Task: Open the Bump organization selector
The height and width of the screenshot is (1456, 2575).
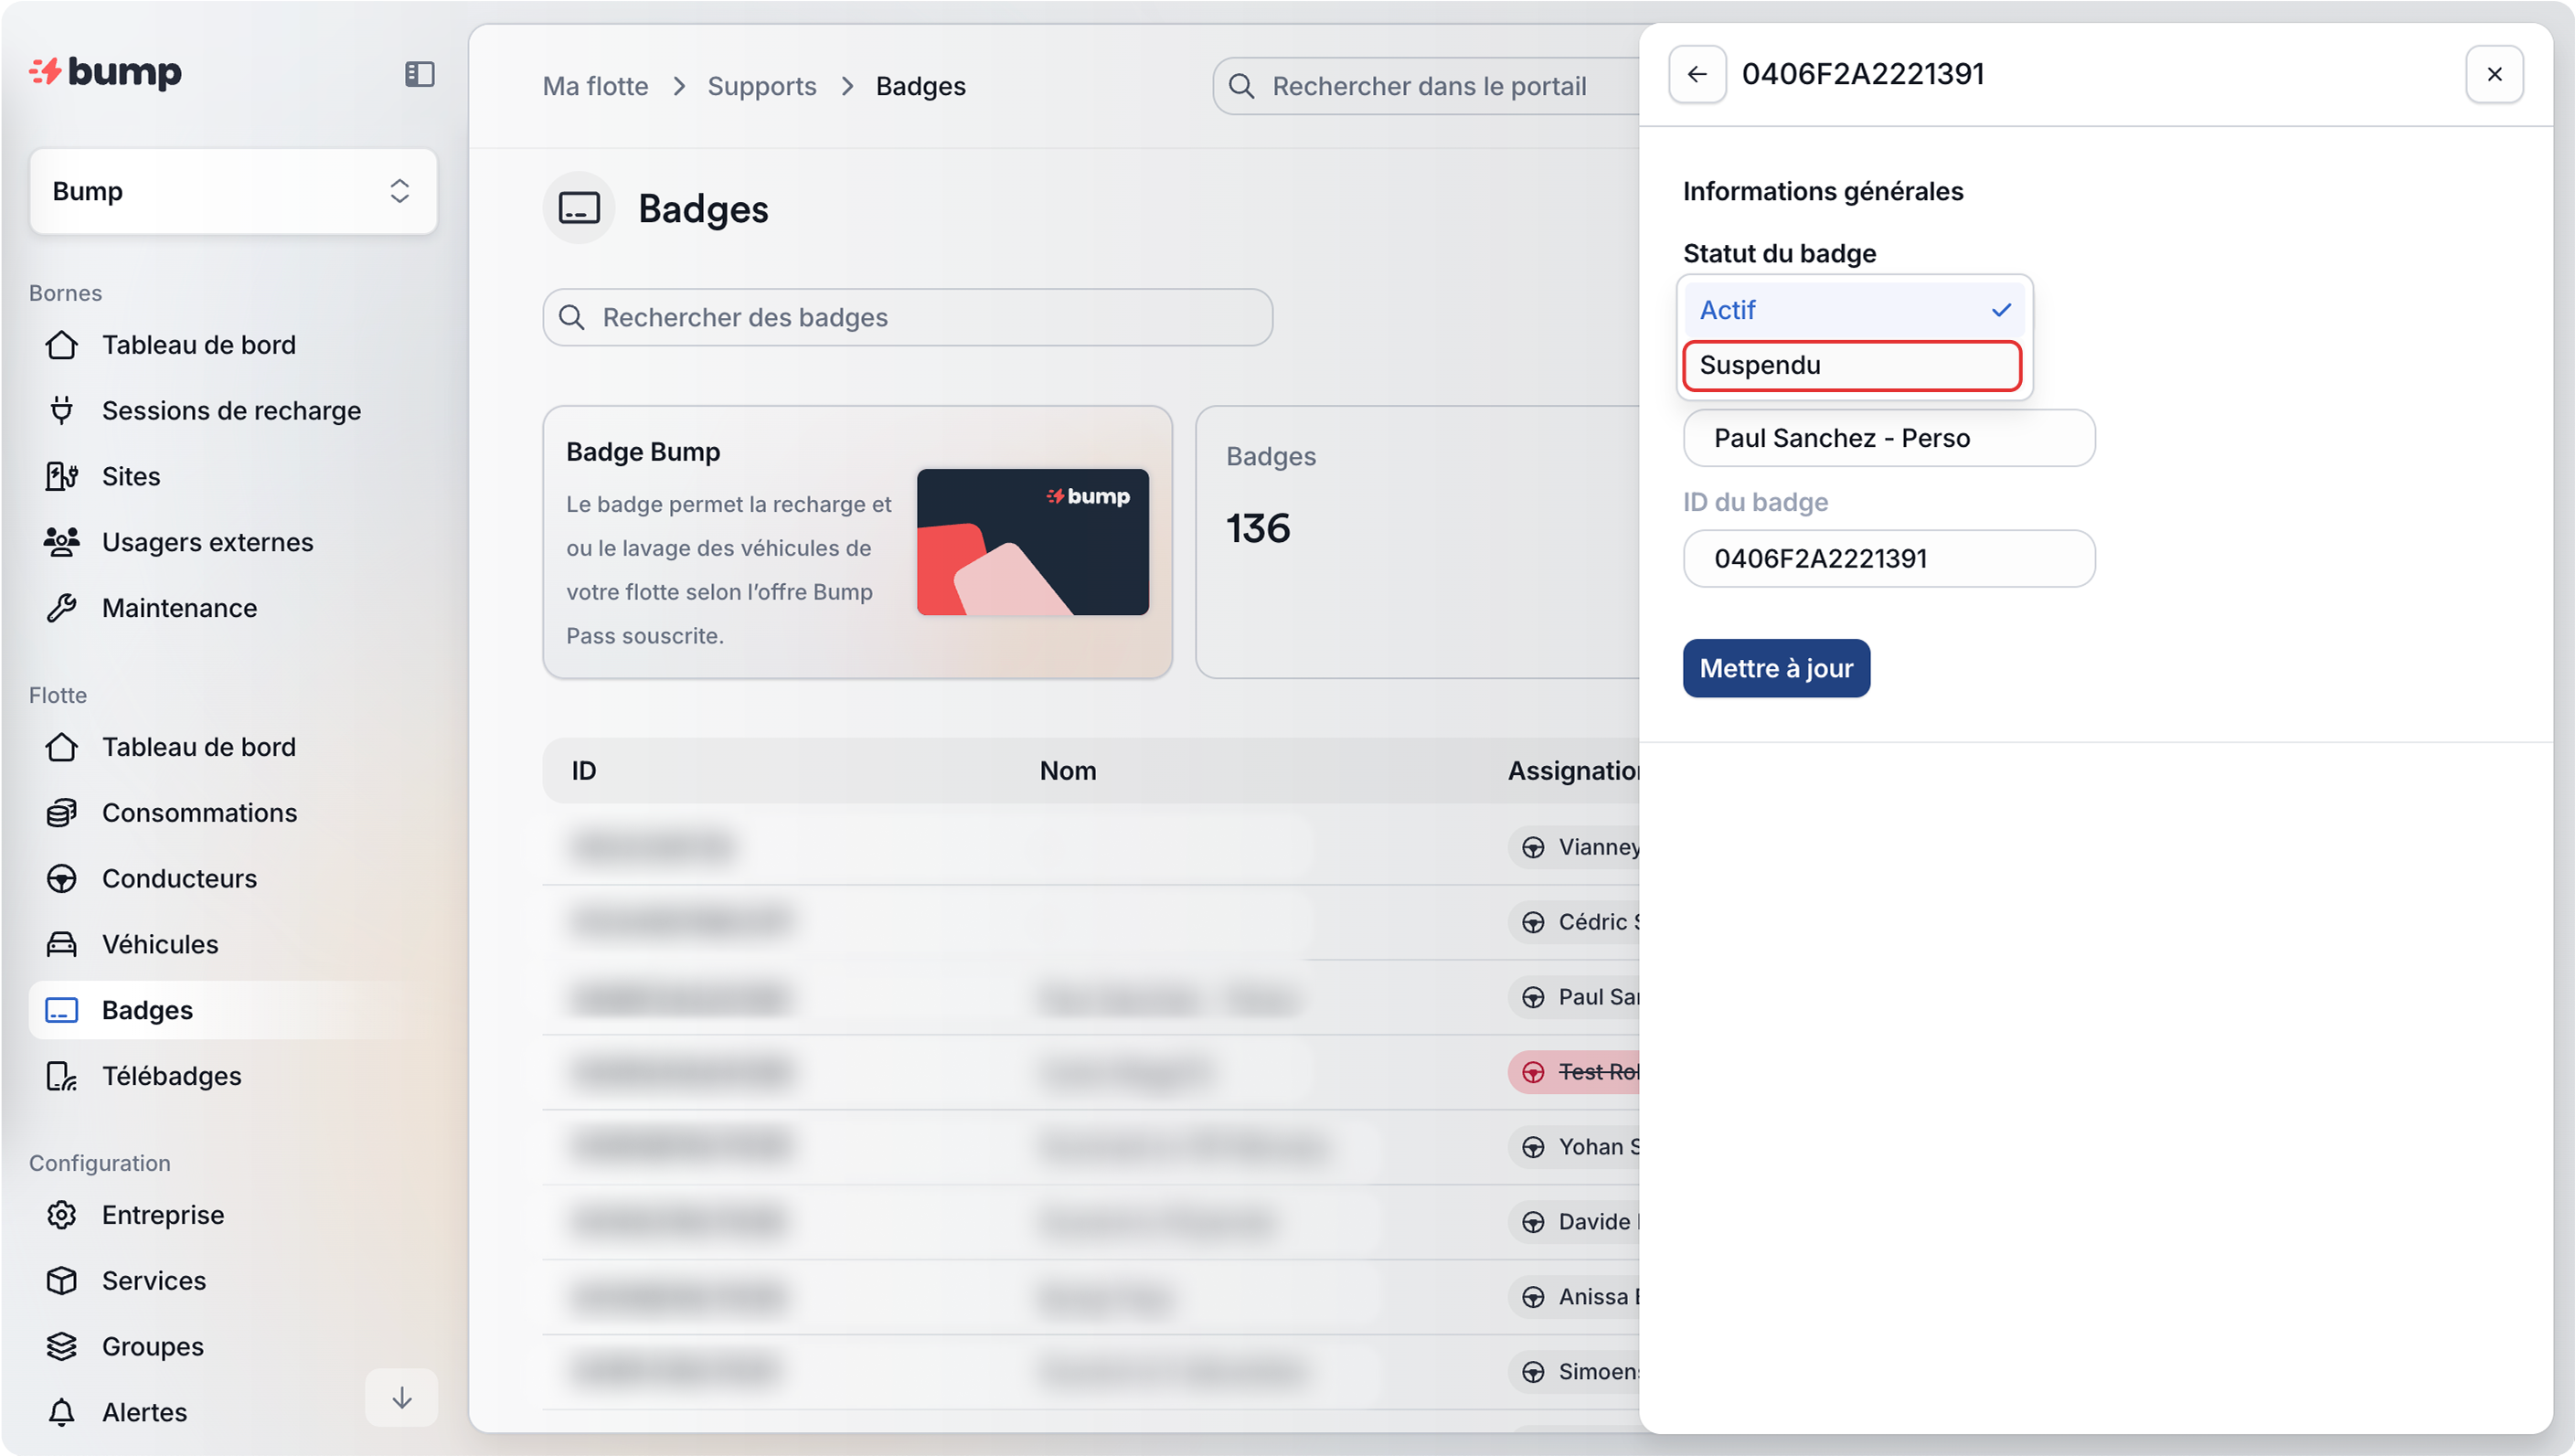Action: point(232,191)
